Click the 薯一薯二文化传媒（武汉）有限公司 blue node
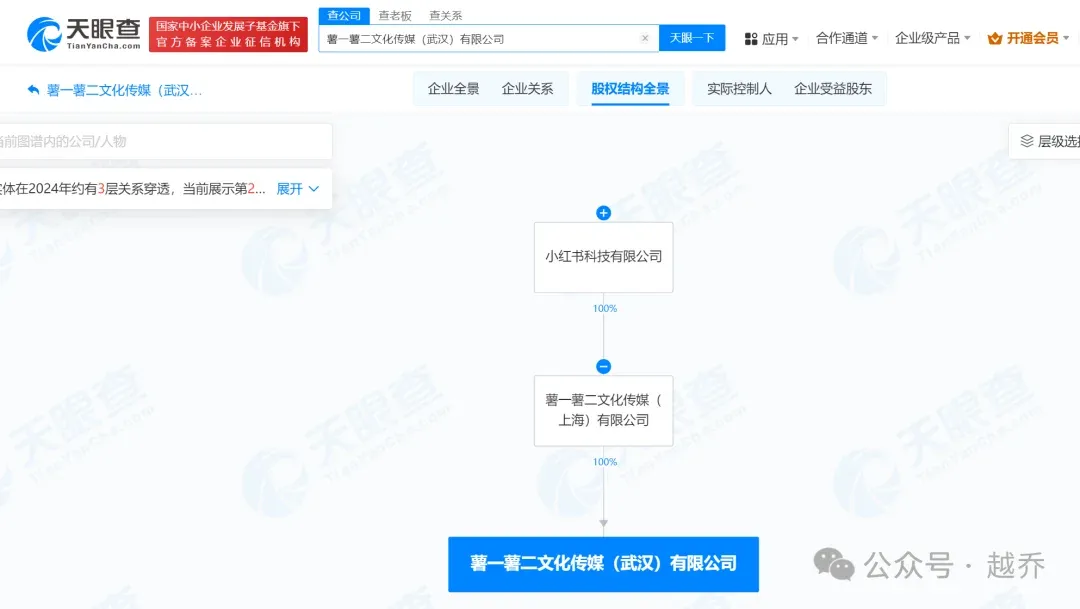 pyautogui.click(x=603, y=564)
